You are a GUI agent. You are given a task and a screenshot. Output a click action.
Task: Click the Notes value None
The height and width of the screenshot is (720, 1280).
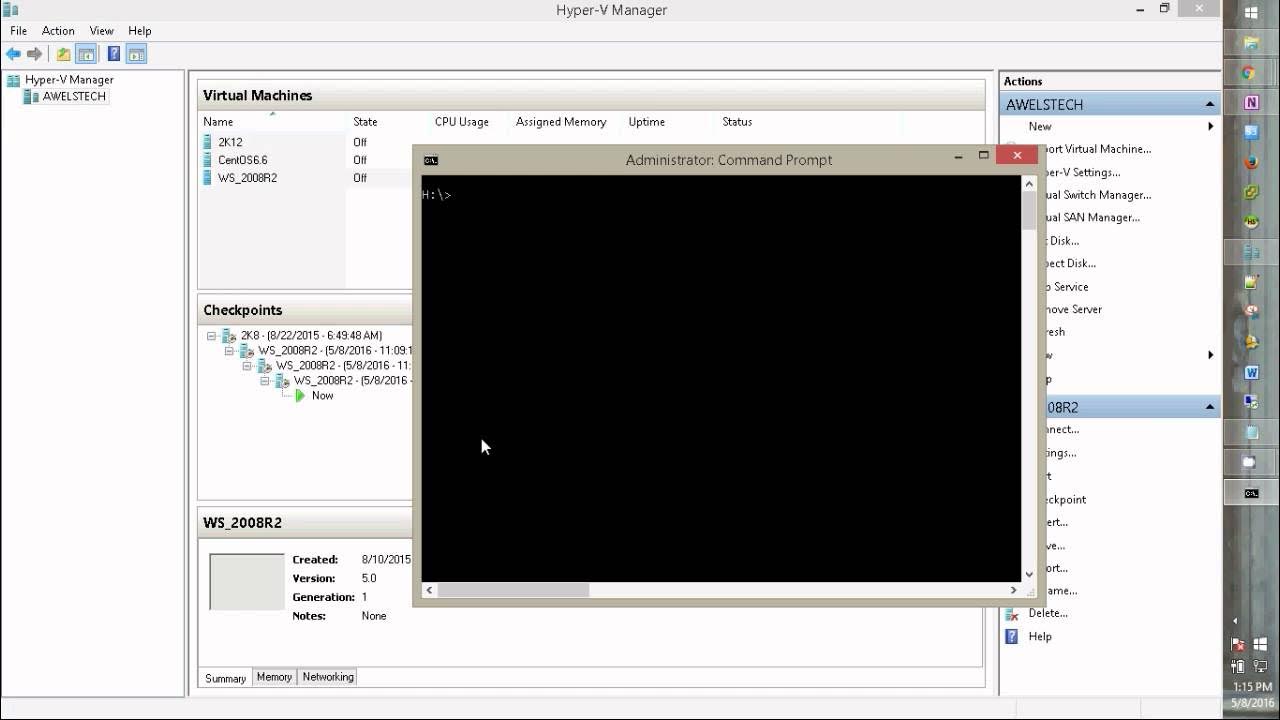click(x=374, y=616)
